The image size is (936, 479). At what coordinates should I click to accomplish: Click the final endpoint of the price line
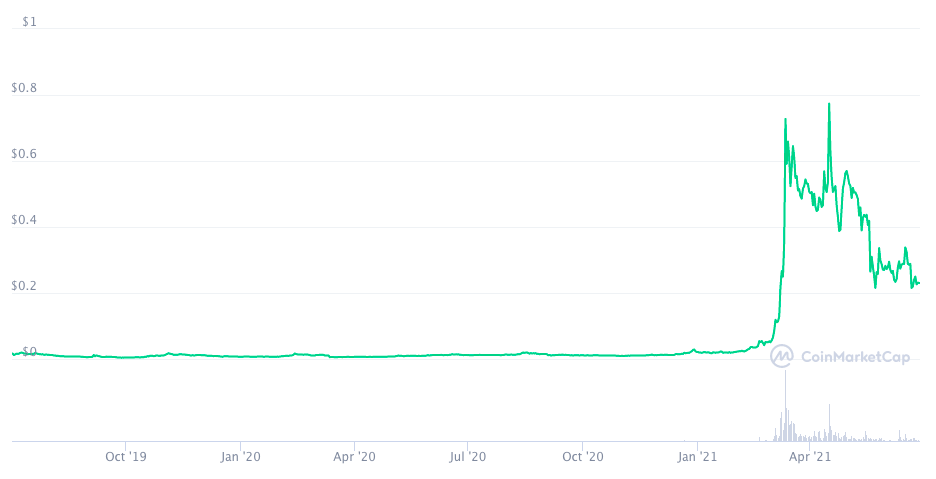click(x=919, y=283)
